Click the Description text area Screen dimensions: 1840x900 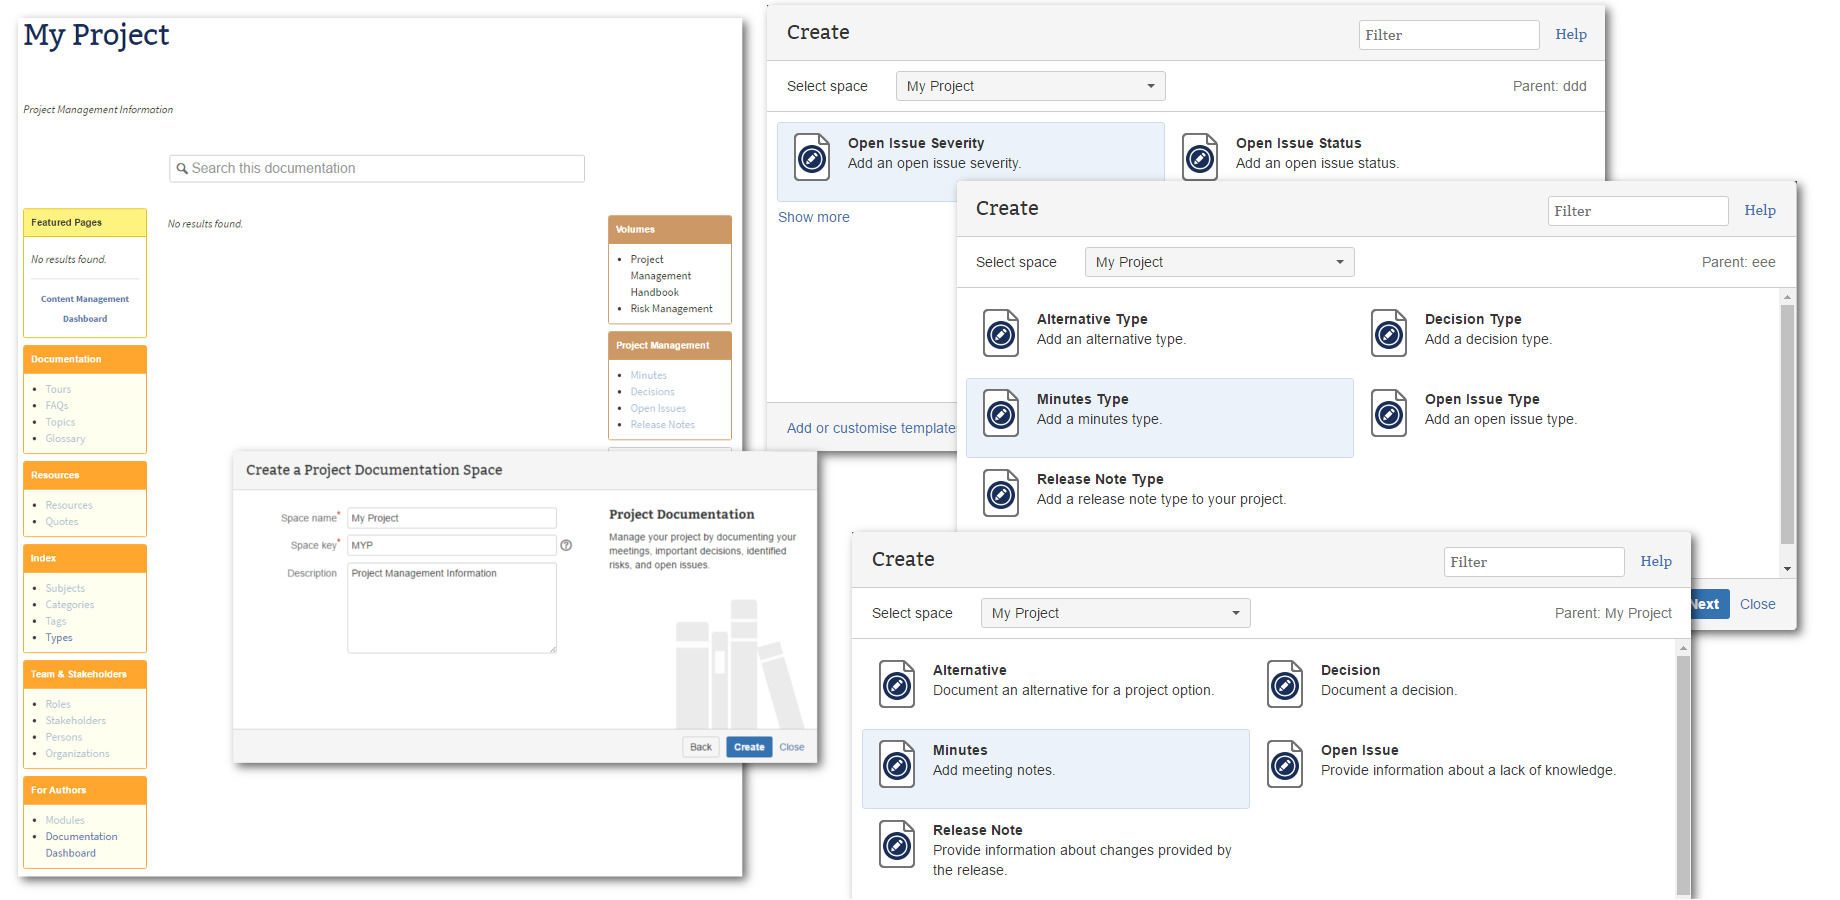452,608
